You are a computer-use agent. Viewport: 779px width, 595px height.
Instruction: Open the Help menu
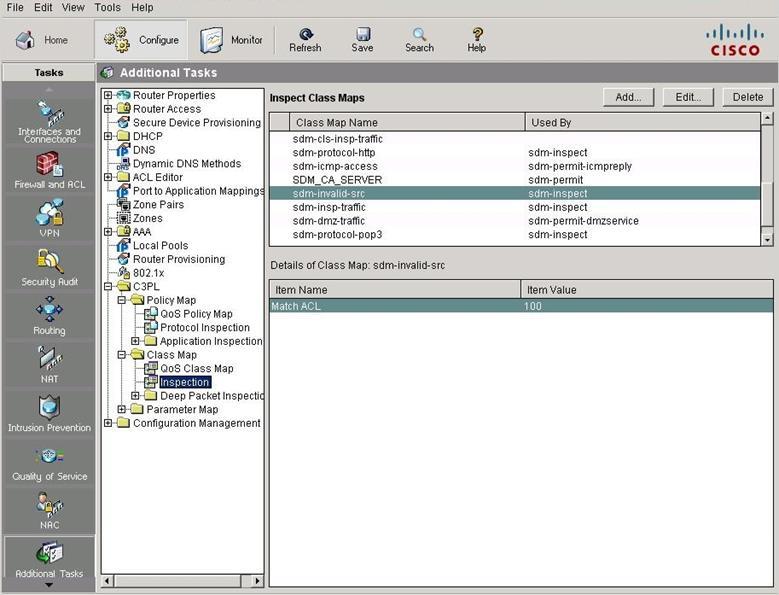click(142, 7)
